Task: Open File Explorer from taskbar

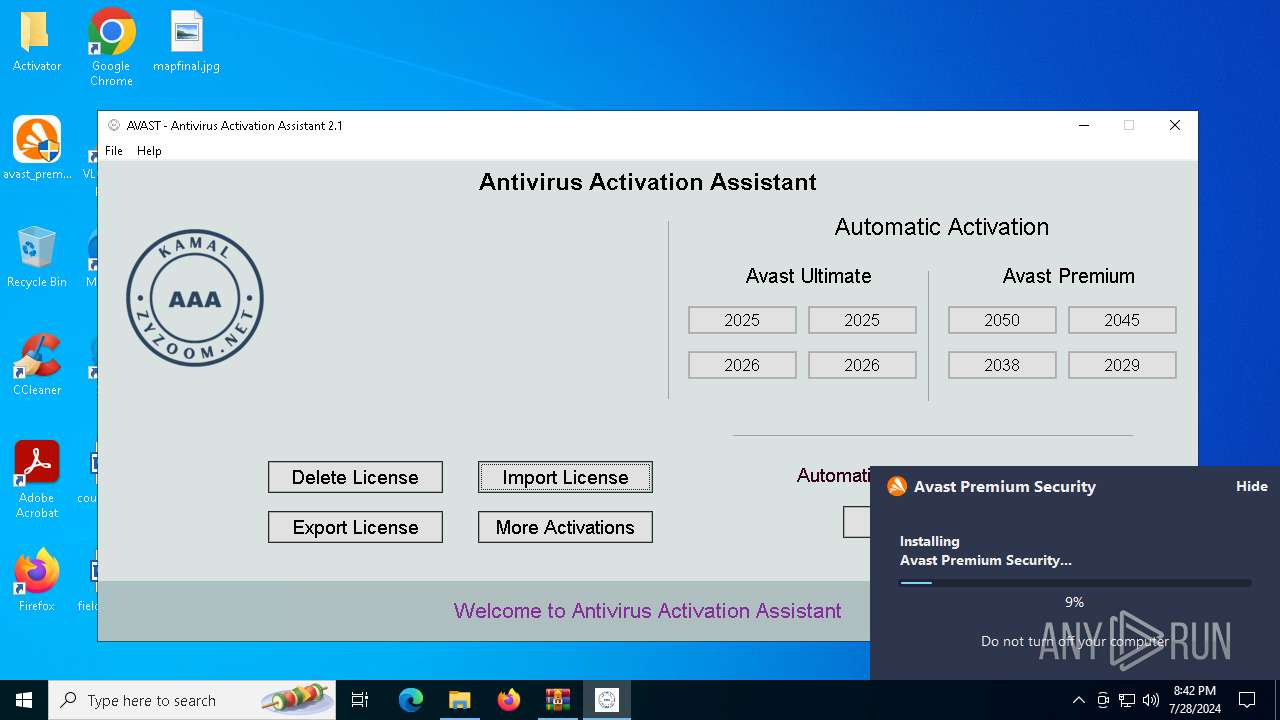Action: (460, 700)
